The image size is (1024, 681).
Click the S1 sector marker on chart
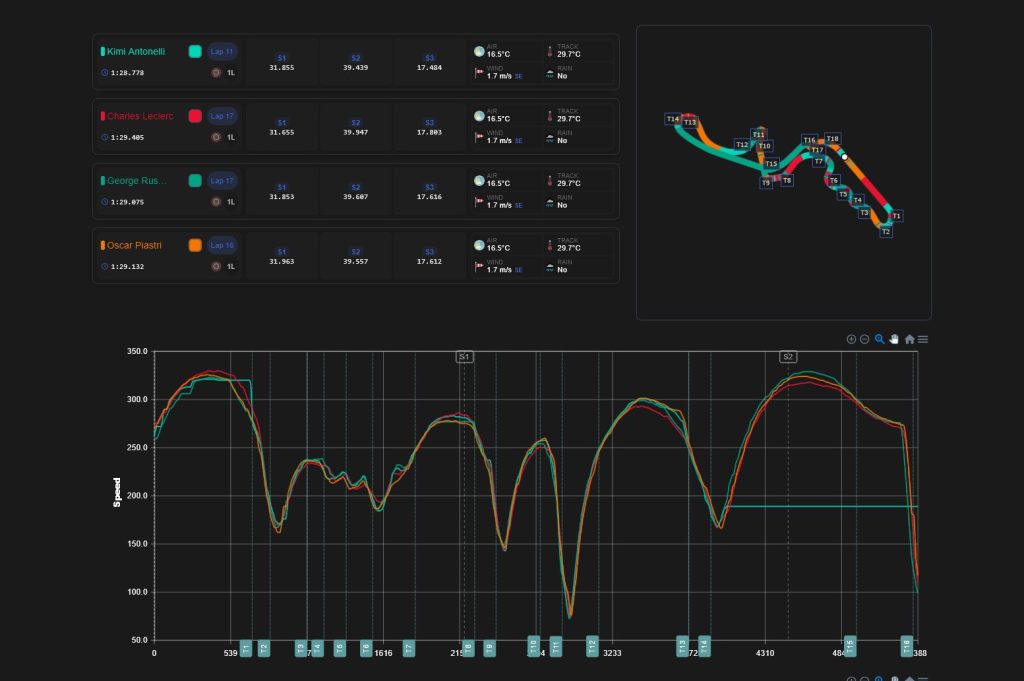pyautogui.click(x=464, y=357)
